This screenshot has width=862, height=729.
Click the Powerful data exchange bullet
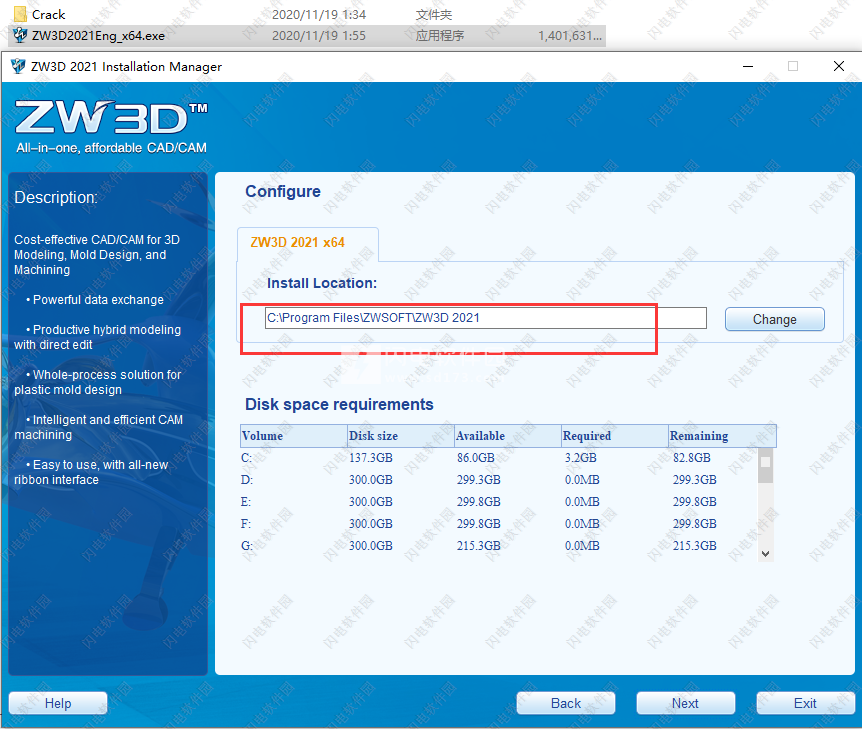[95, 300]
